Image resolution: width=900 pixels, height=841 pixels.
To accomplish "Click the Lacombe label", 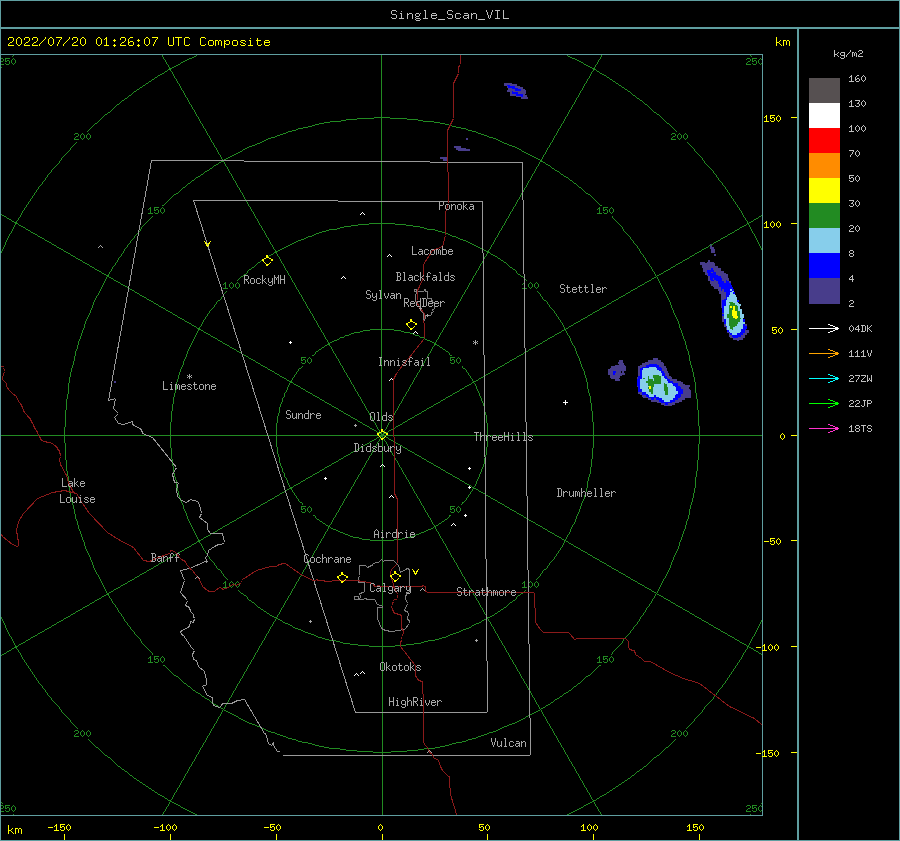I will (x=432, y=251).
